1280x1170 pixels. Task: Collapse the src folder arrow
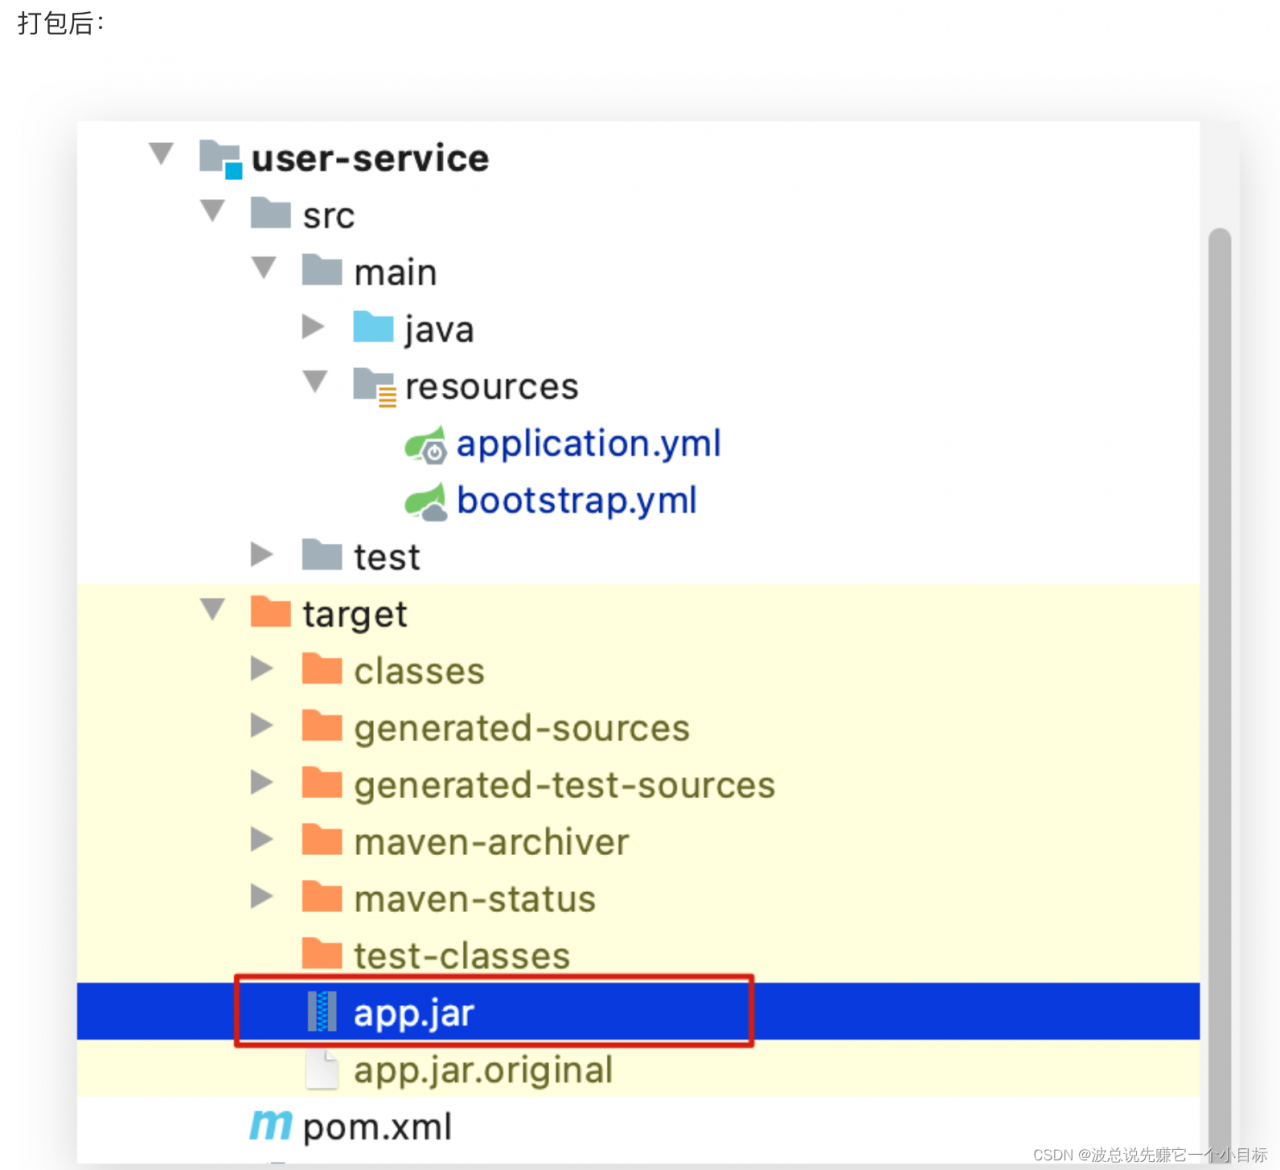[x=213, y=211]
